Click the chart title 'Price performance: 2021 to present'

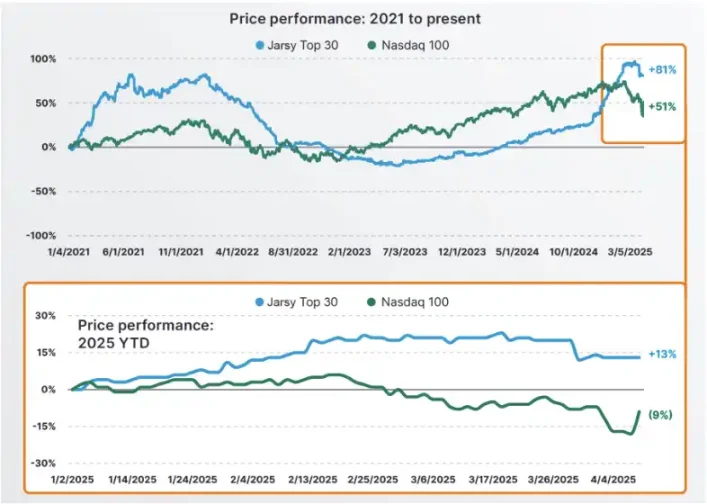point(355,19)
